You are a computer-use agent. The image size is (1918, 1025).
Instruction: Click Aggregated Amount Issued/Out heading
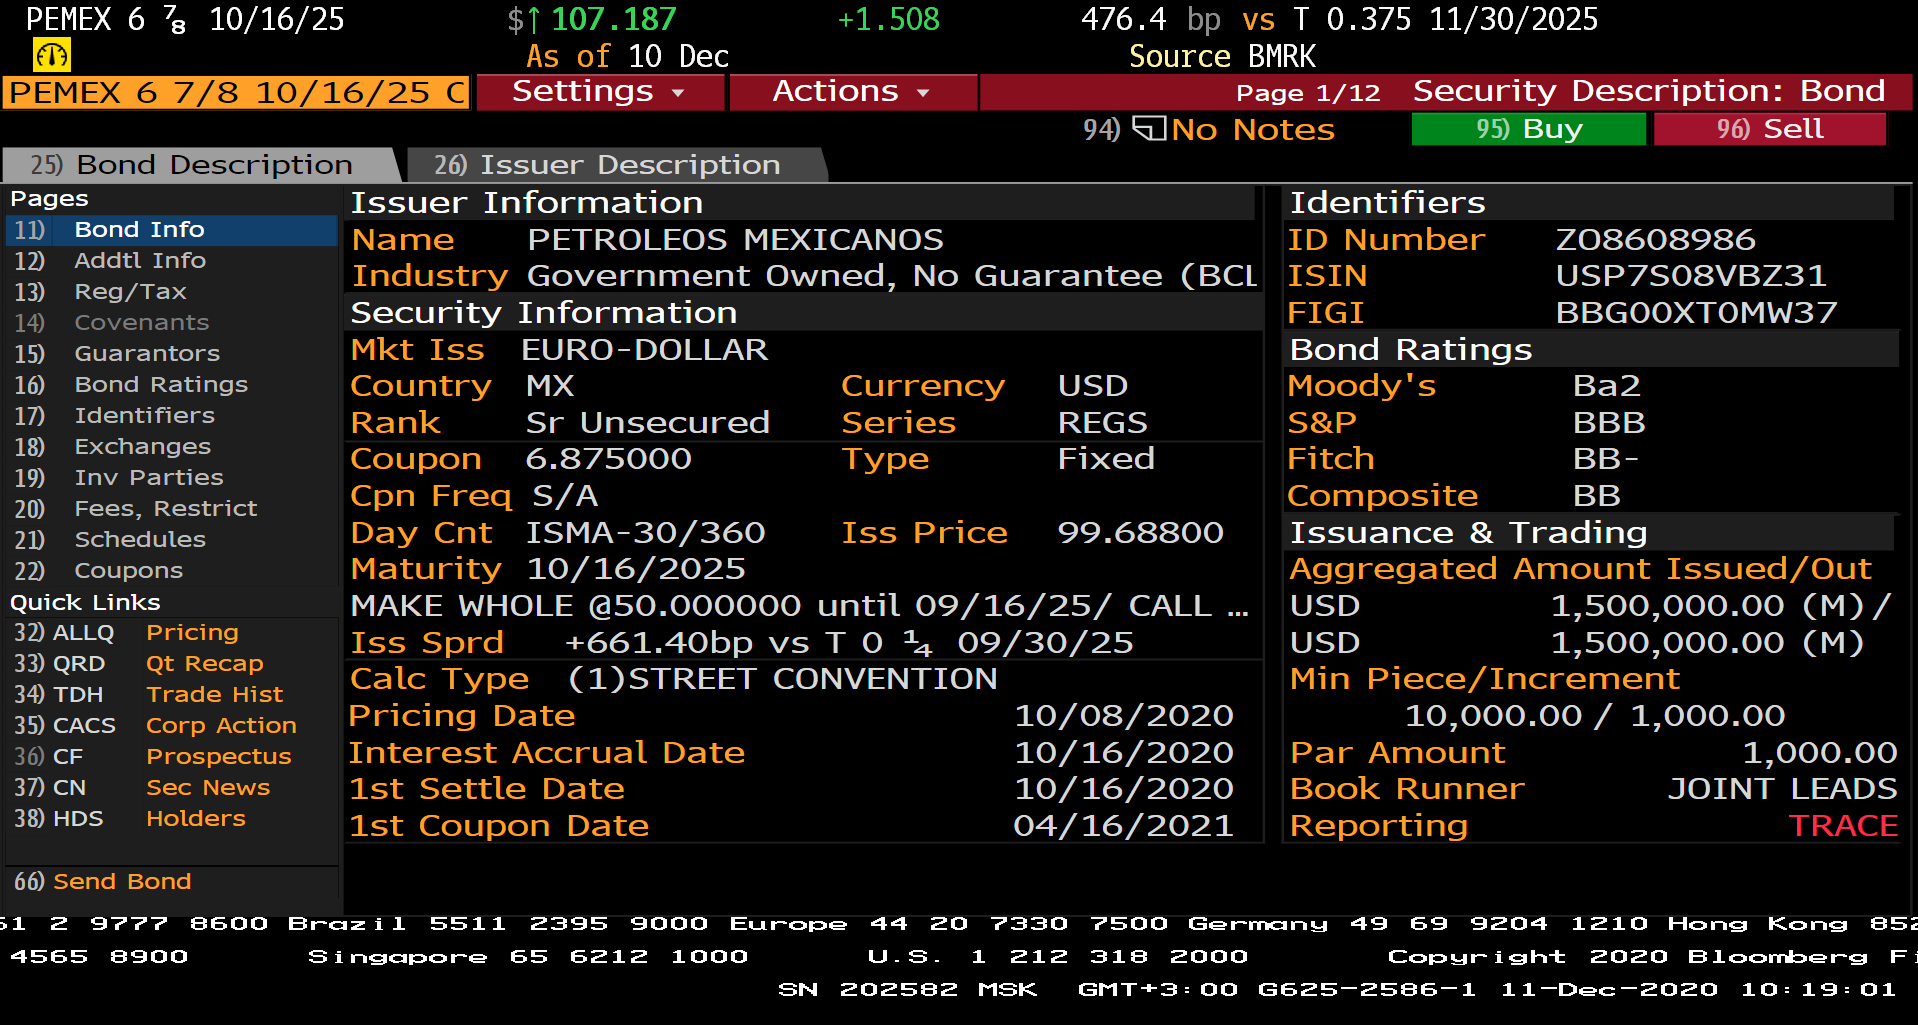[x=1580, y=569]
